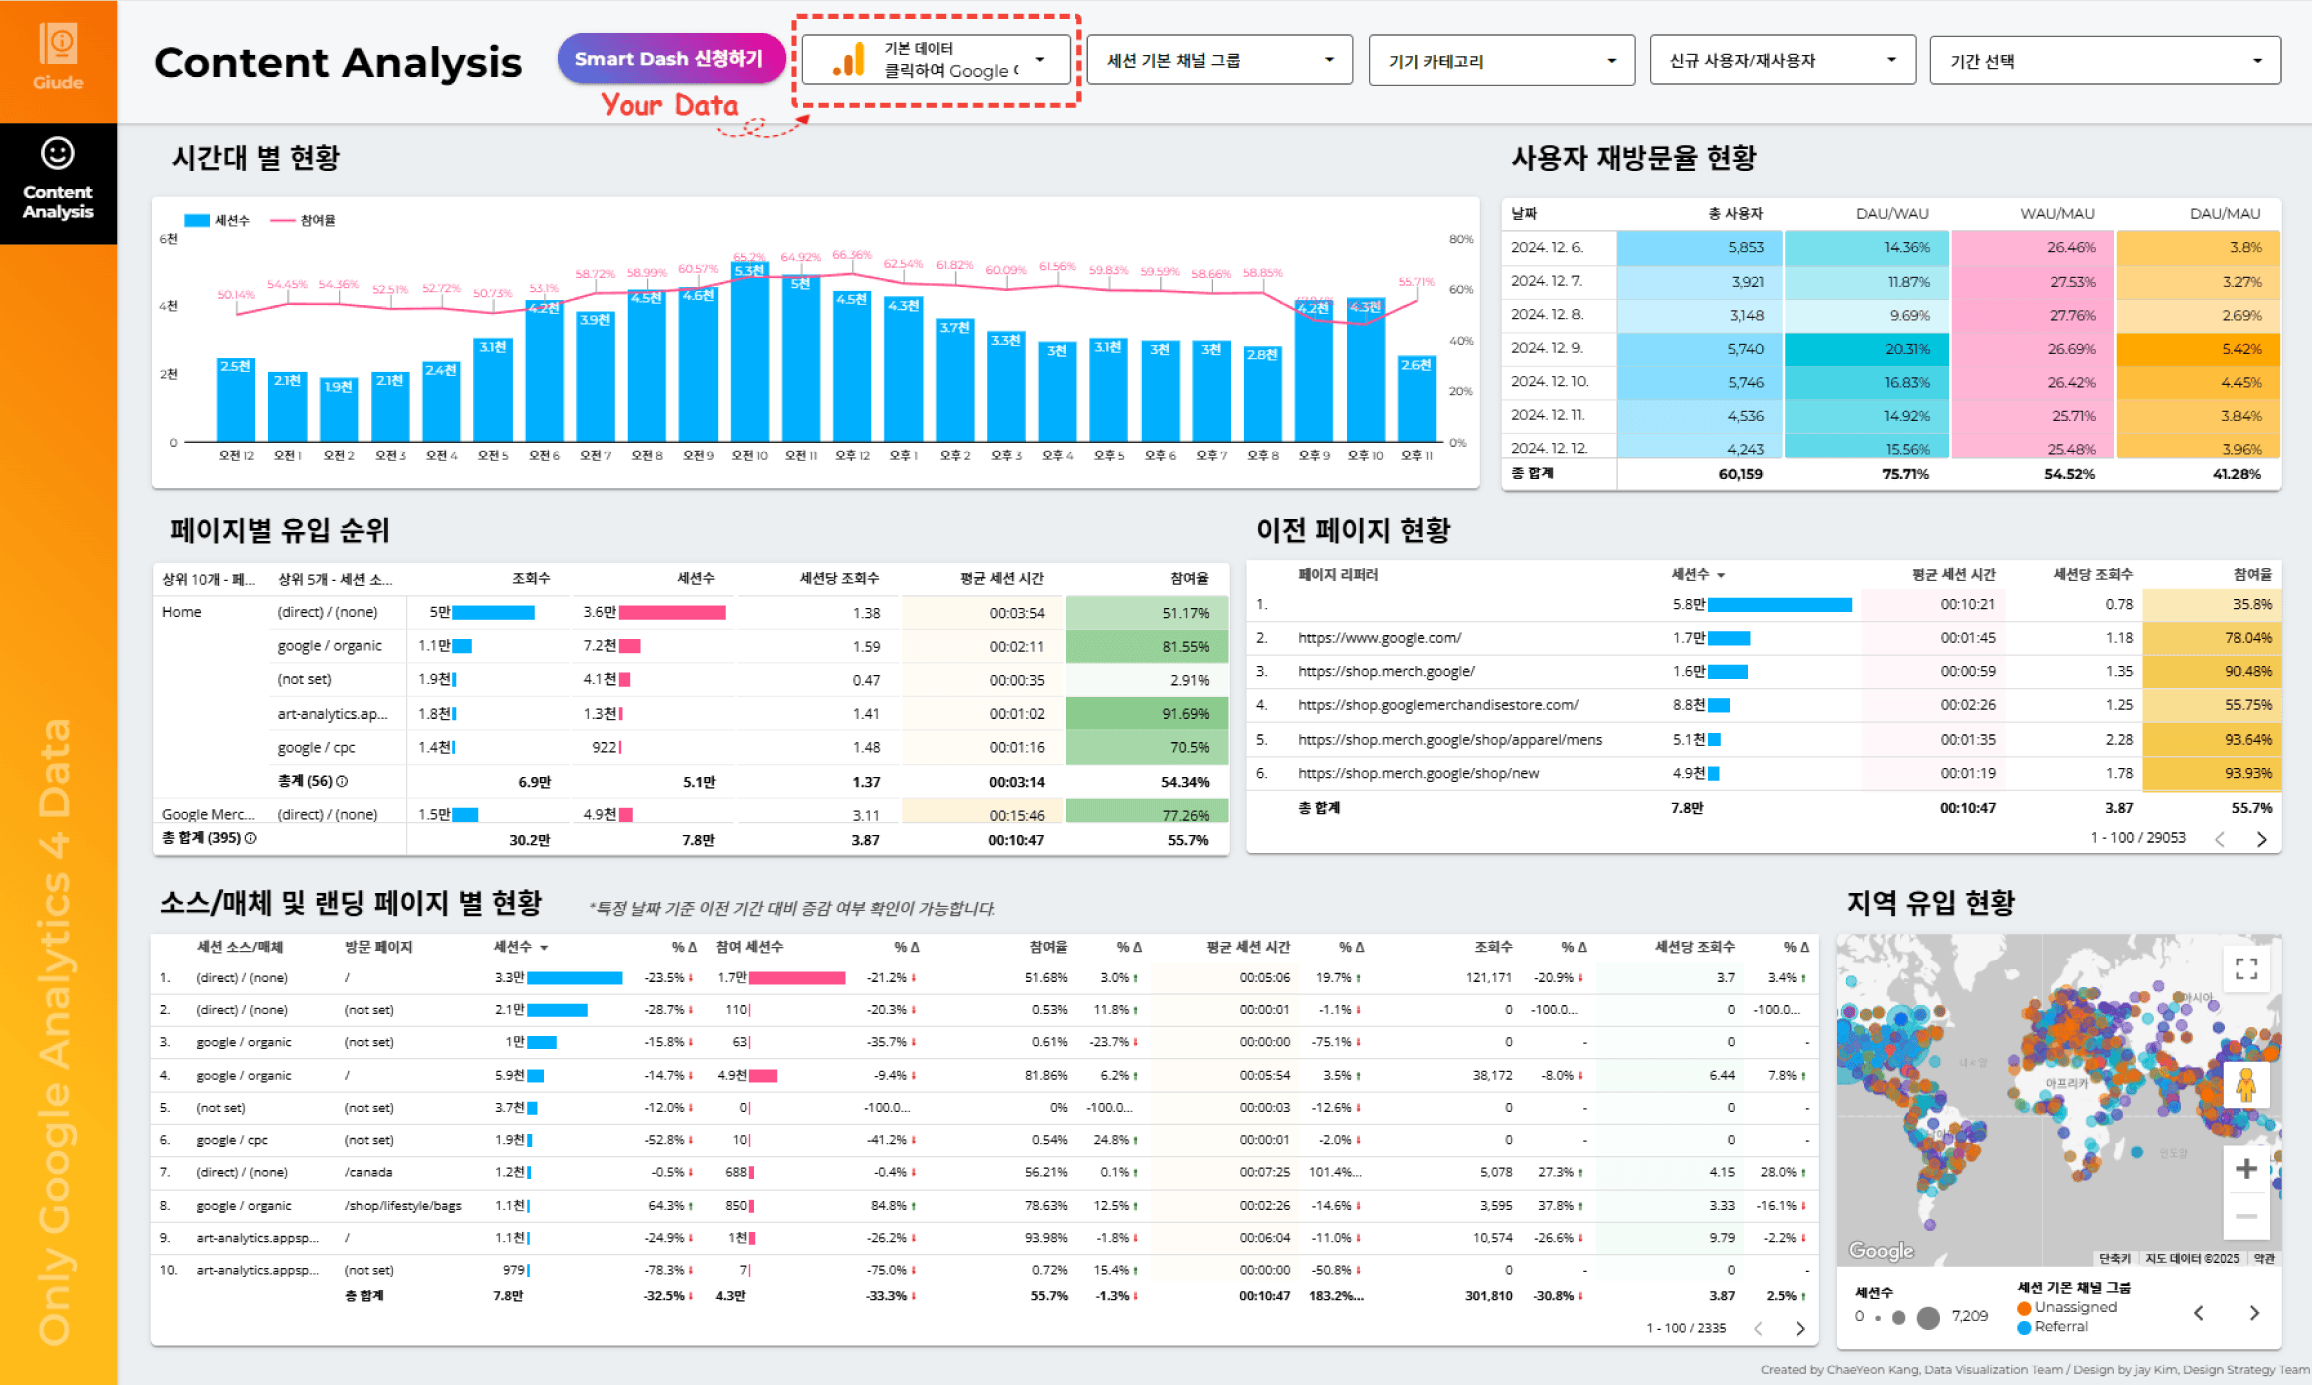Click the 오후 11 bar labeled 2.6천
The image size is (2312, 1385).
tap(1416, 399)
